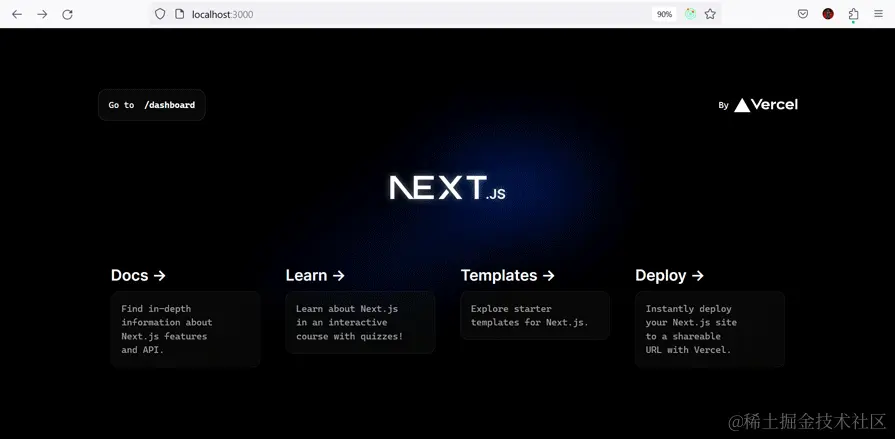Save to Pocket icon in toolbar
This screenshot has height=439, width=895.
803,14
